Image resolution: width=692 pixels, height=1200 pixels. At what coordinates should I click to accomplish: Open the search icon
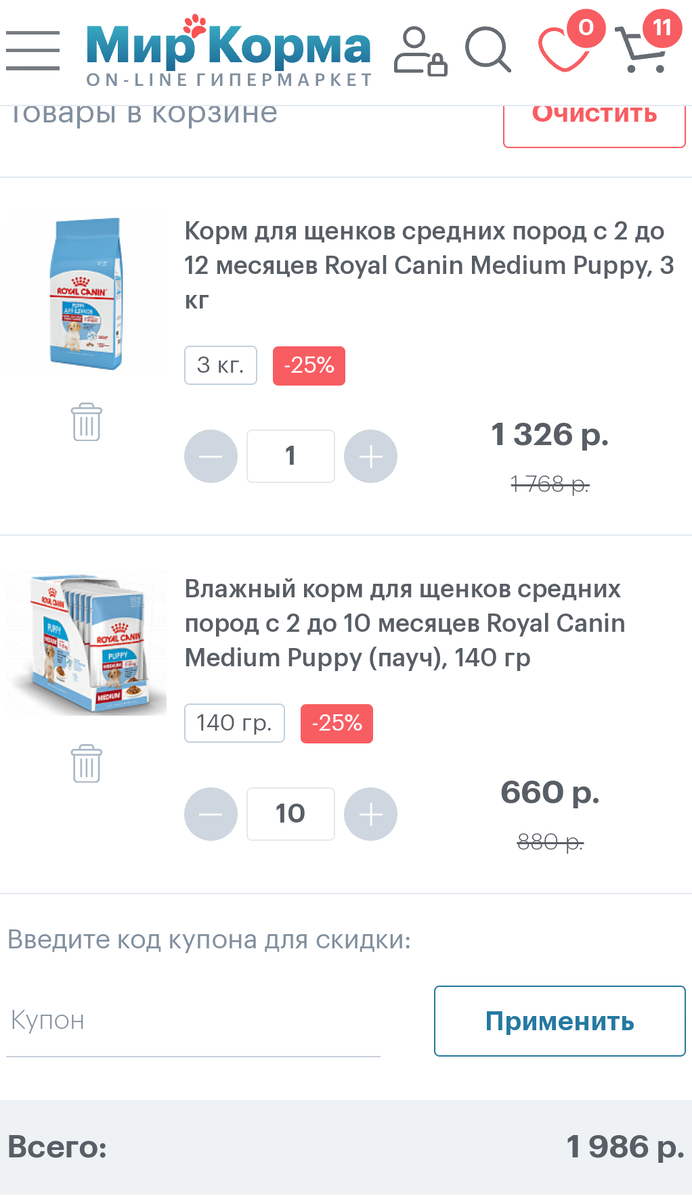[489, 50]
